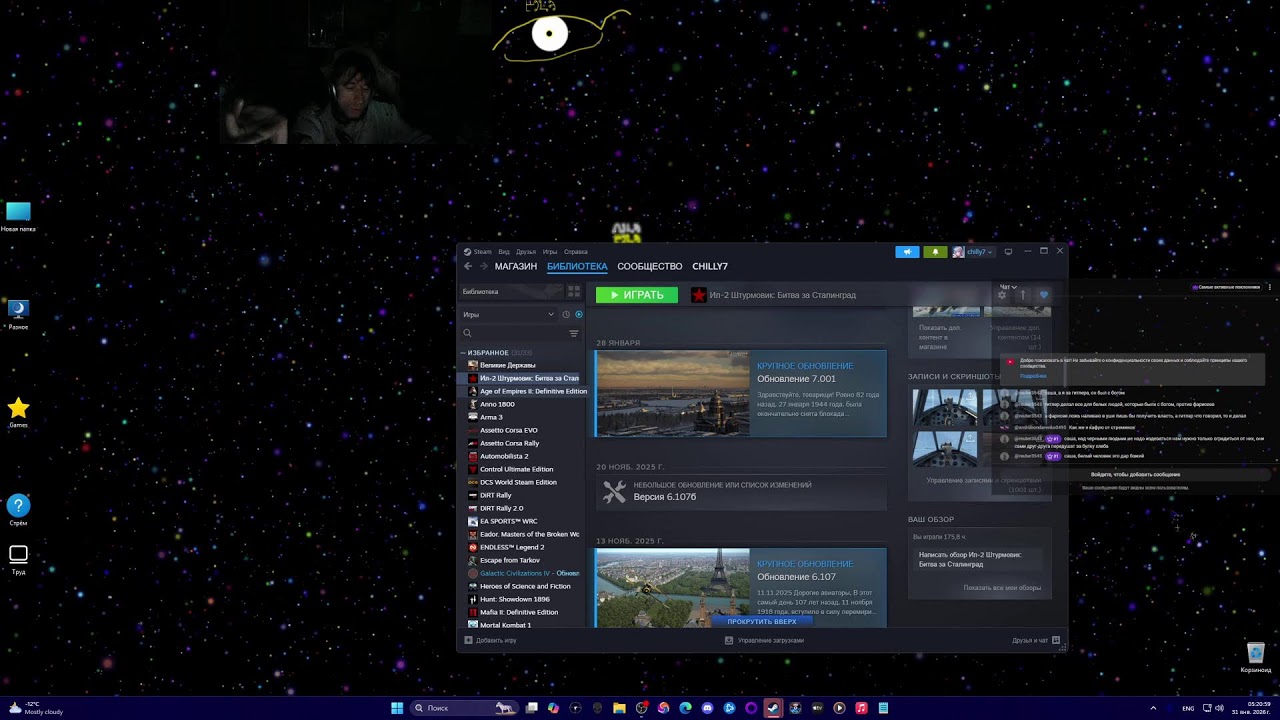
Task: Click the upward arrow icon beside the gear
Action: pos(1023,295)
